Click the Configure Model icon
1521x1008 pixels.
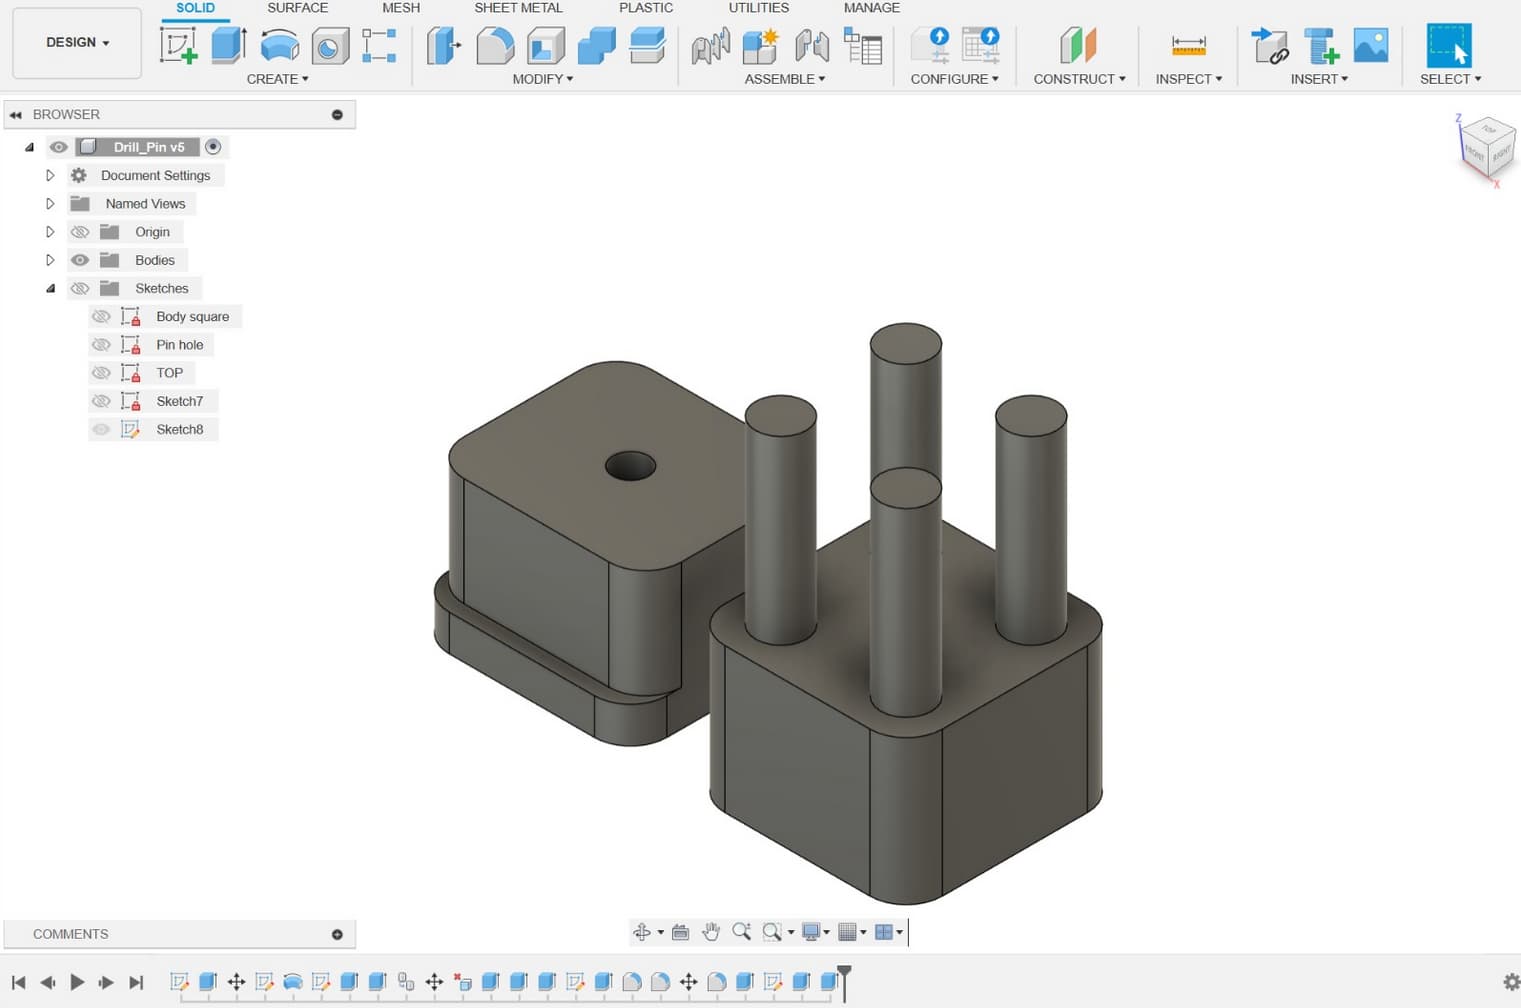tap(930, 46)
